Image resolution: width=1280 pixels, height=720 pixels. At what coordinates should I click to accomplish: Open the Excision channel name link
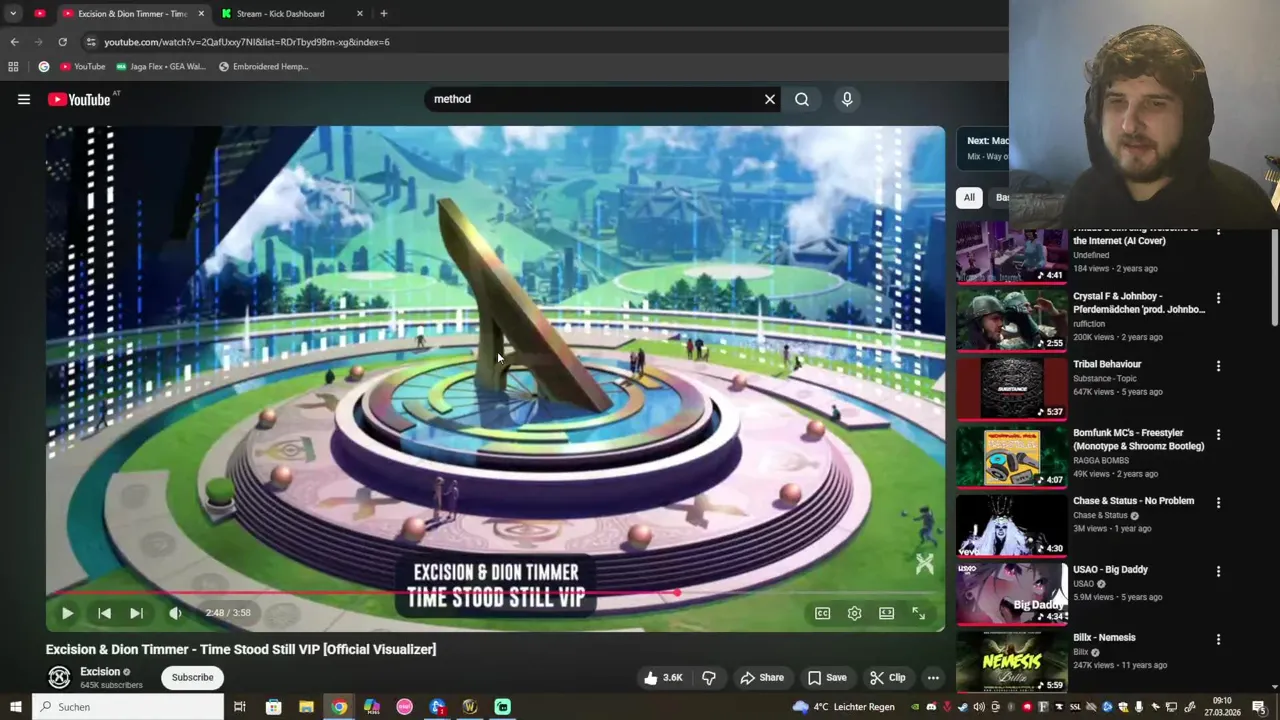pyautogui.click(x=100, y=671)
